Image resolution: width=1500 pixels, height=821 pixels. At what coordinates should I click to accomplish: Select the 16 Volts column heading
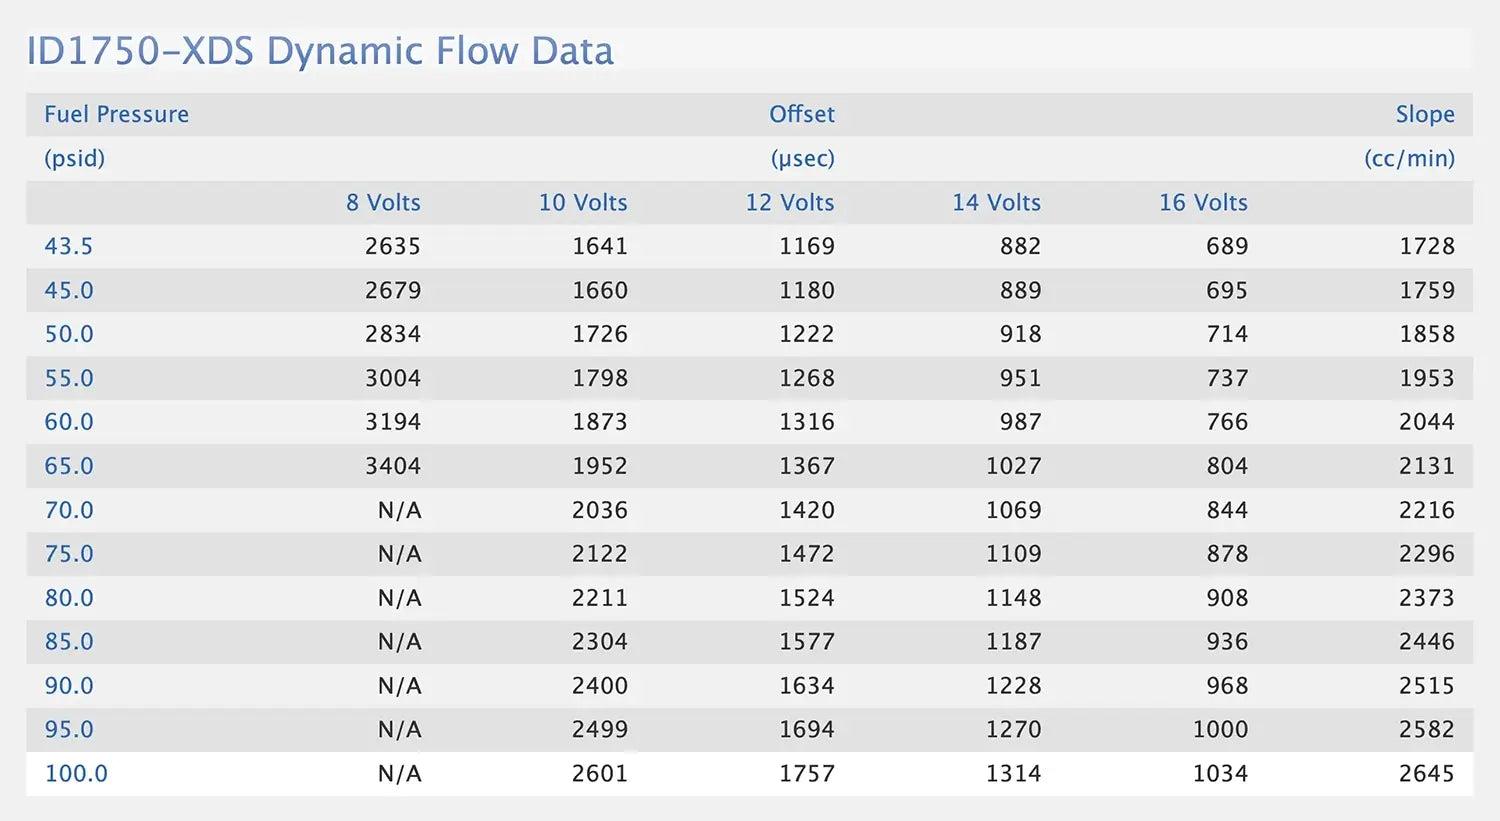click(x=1203, y=202)
